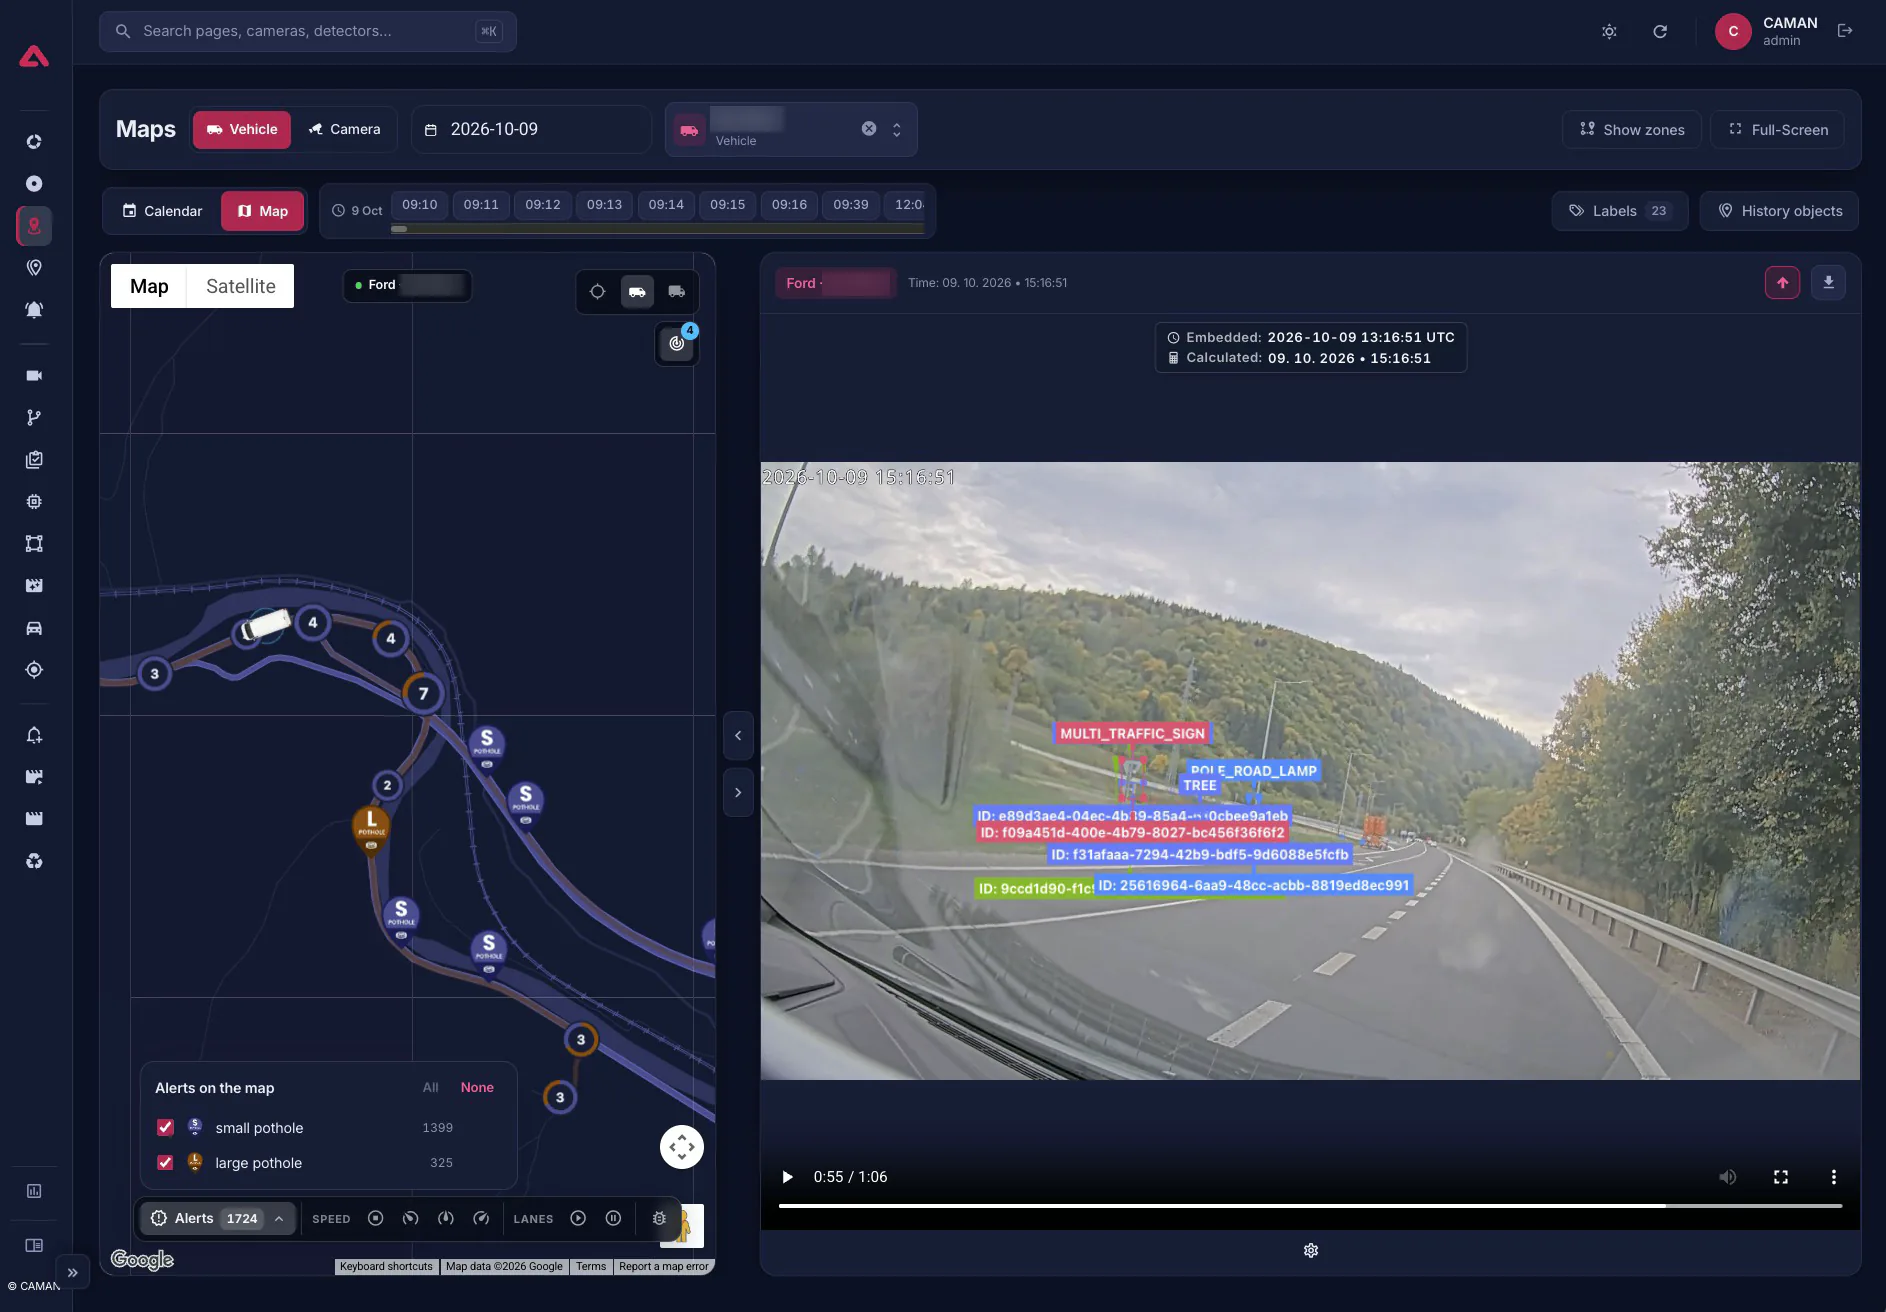Select the 09:13 time chip

(604, 205)
